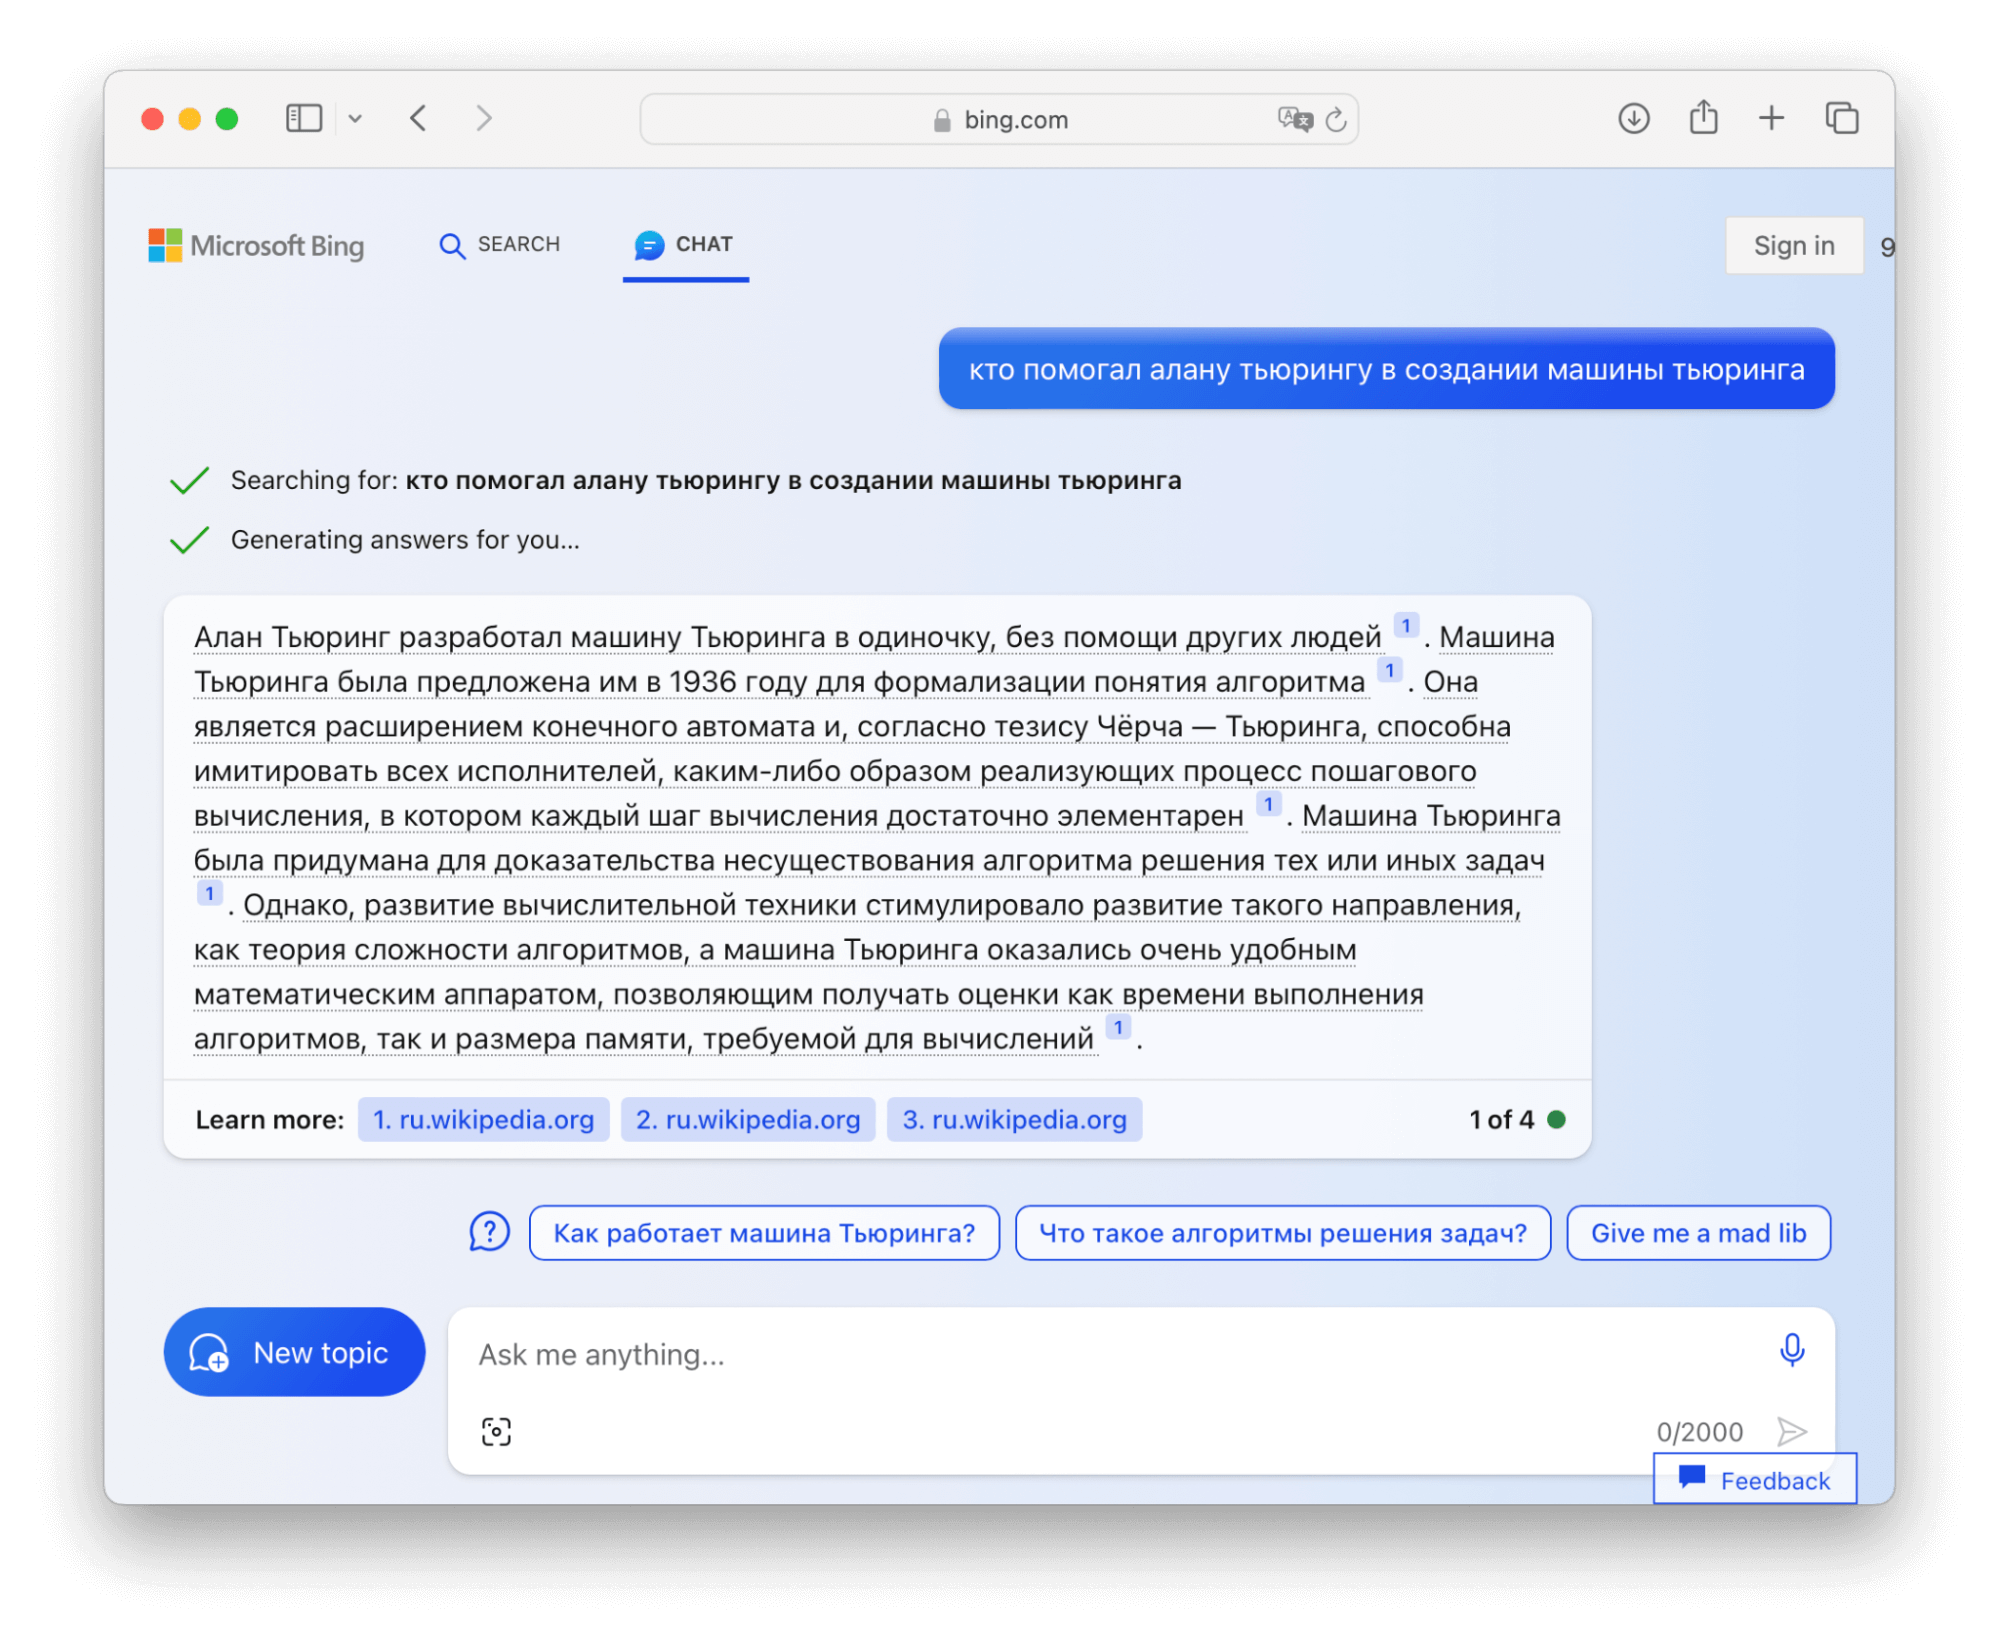Open image search via the camera icon
Viewport: 1999px width, 1642px height.
coord(495,1431)
